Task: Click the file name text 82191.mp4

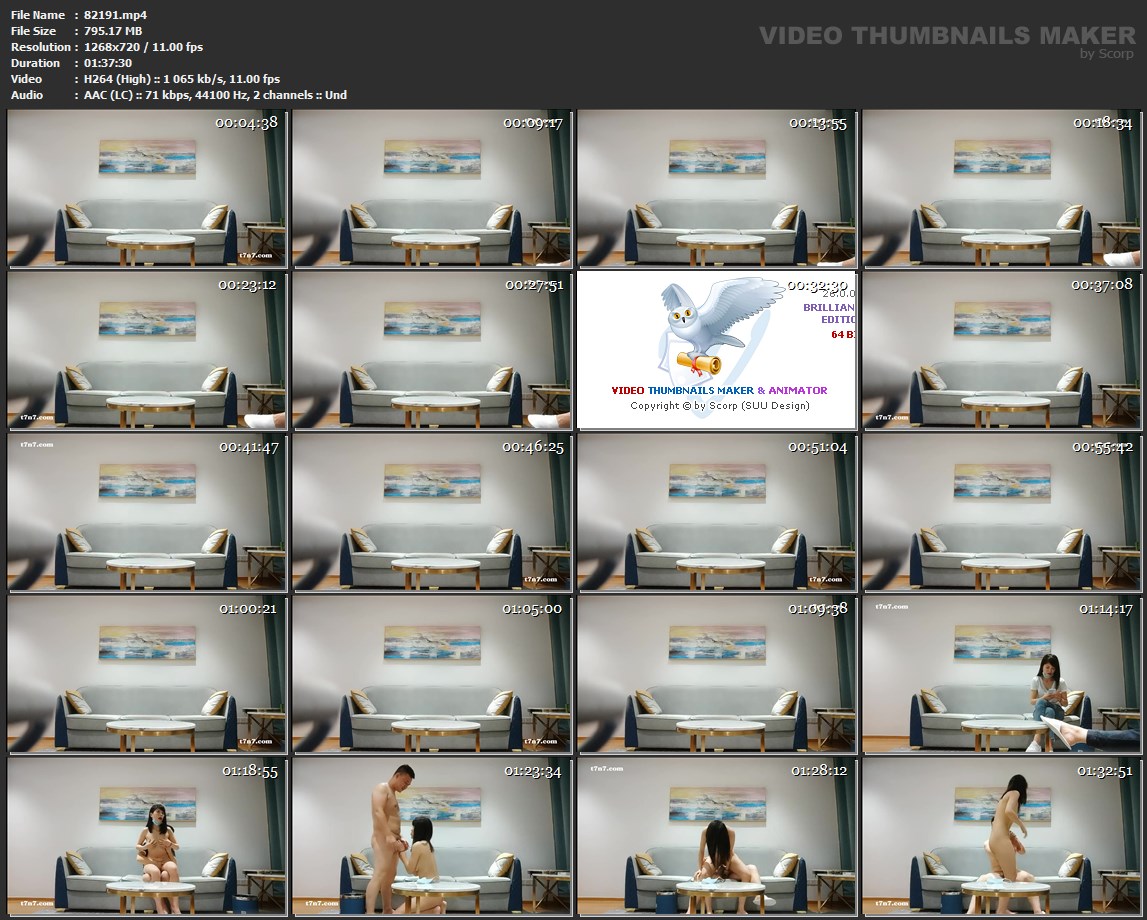Action: click(116, 15)
